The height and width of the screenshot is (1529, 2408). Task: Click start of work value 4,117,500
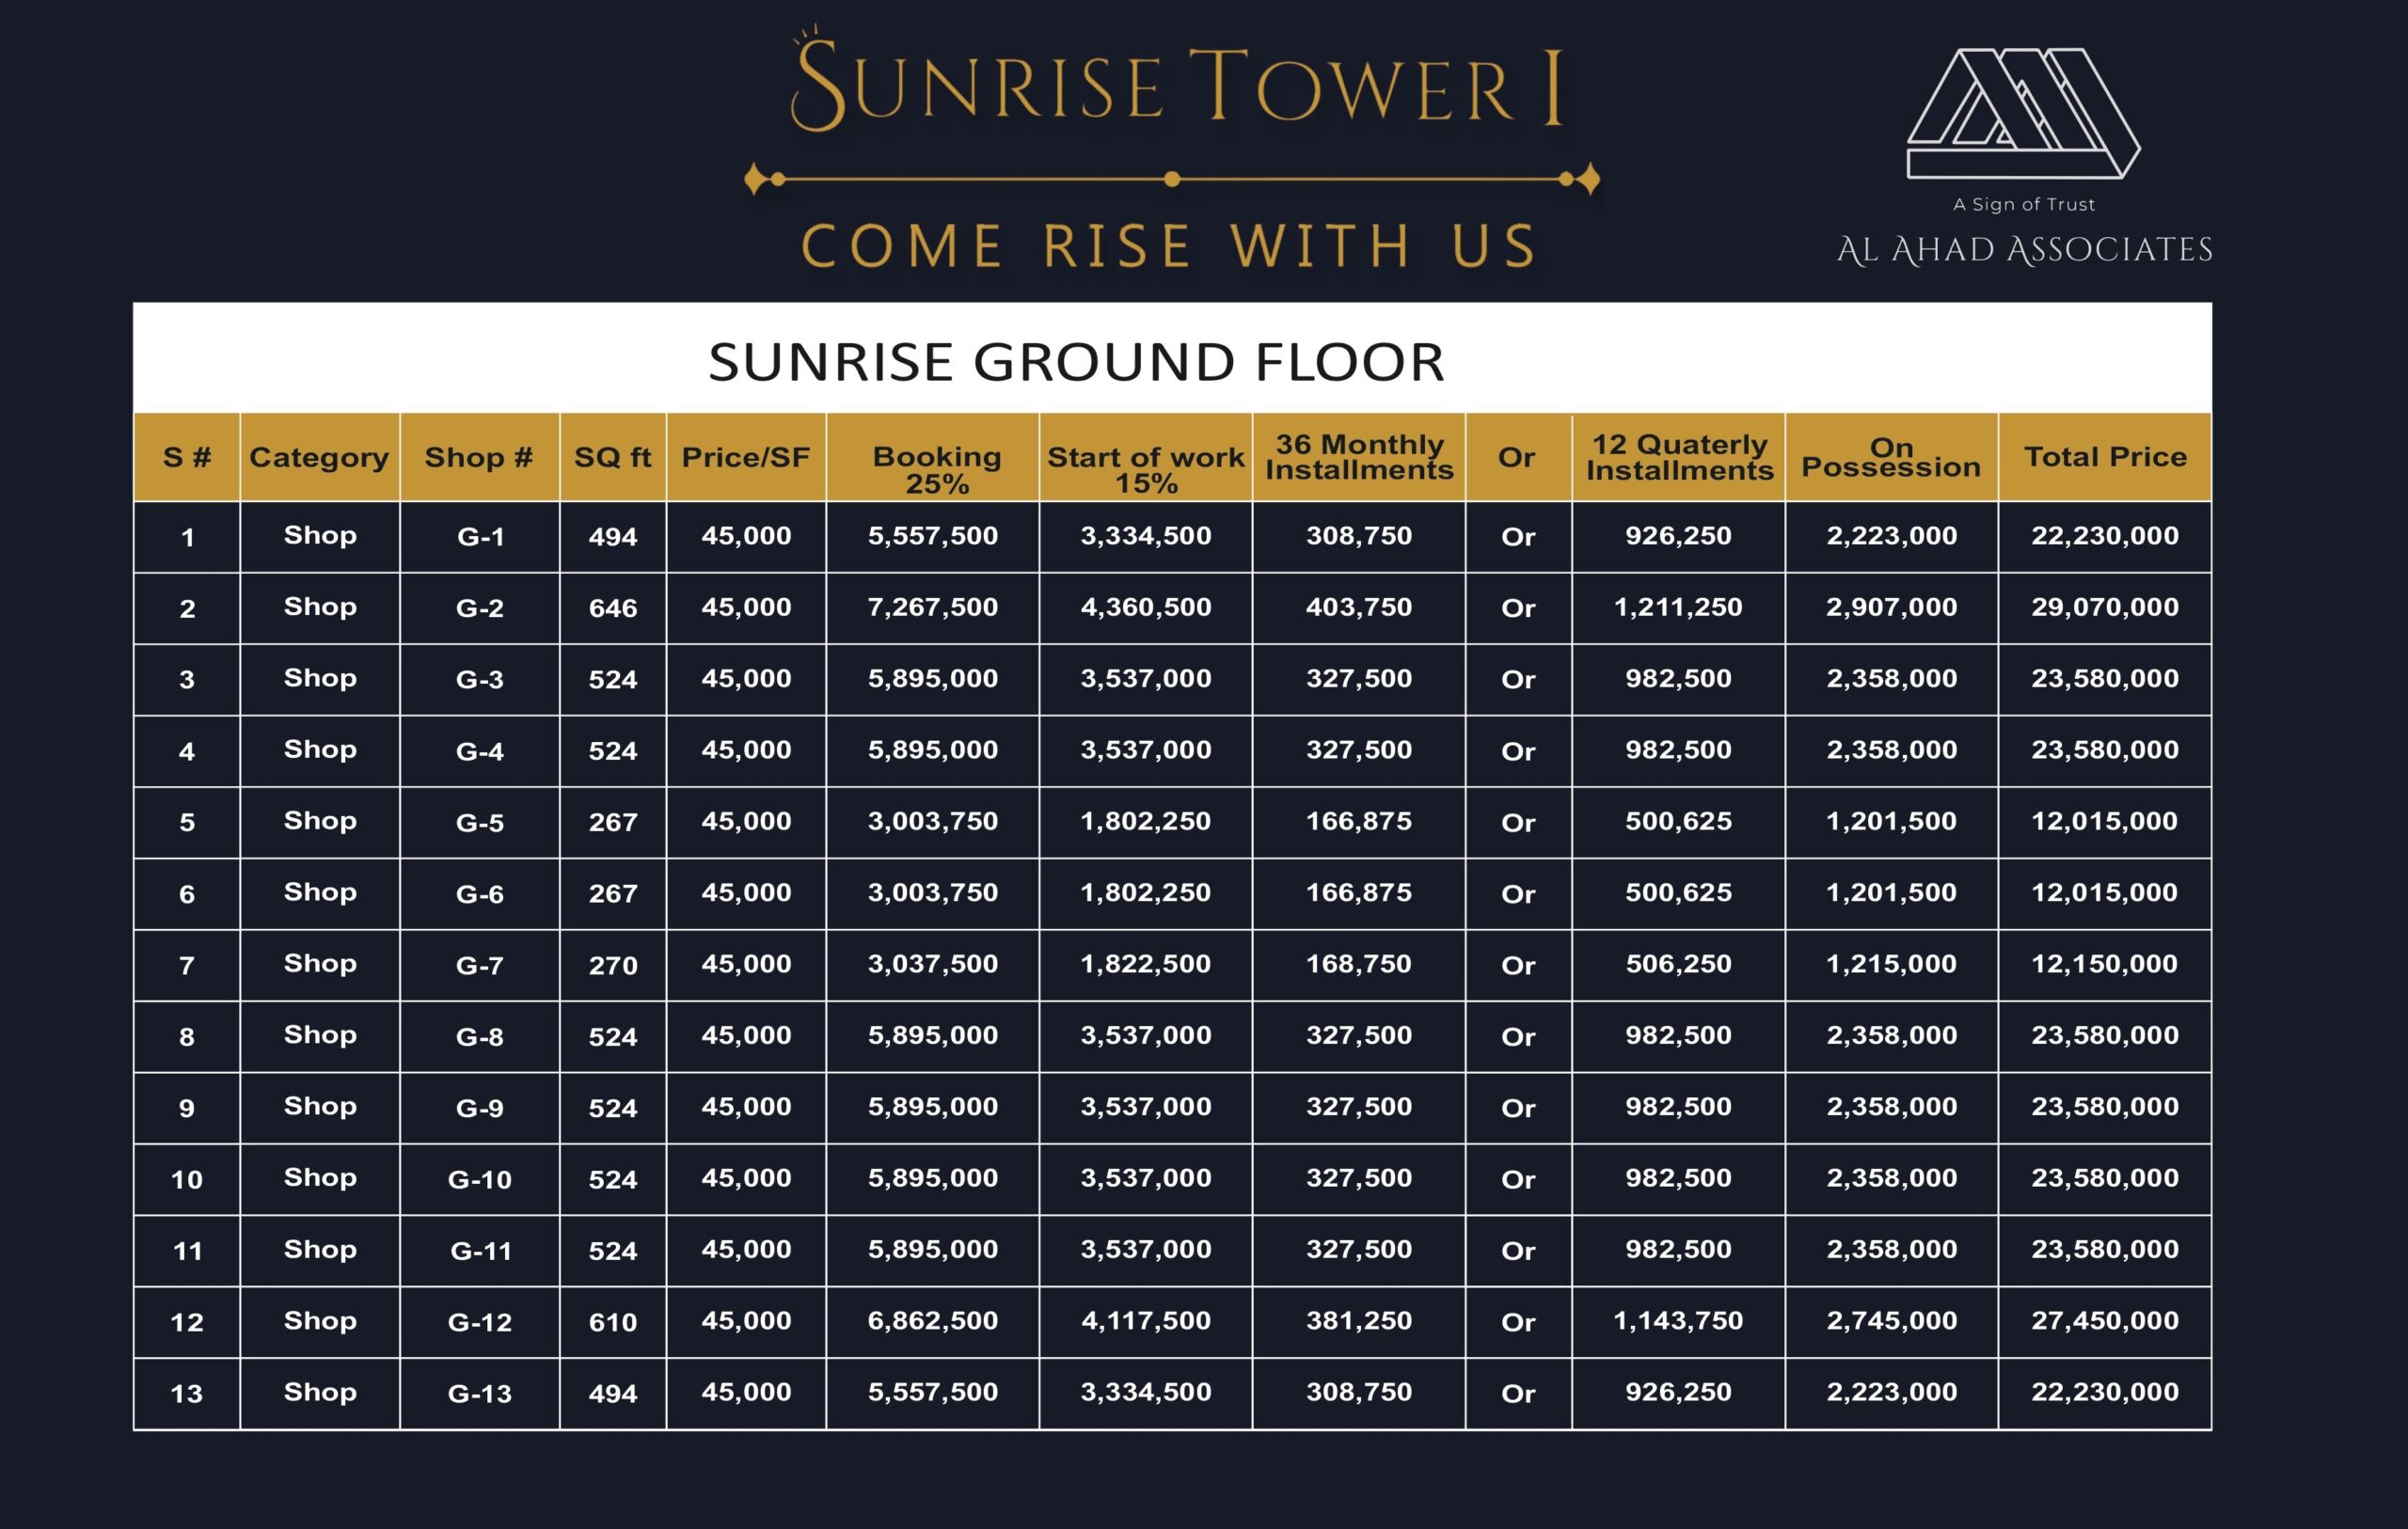1146,1321
